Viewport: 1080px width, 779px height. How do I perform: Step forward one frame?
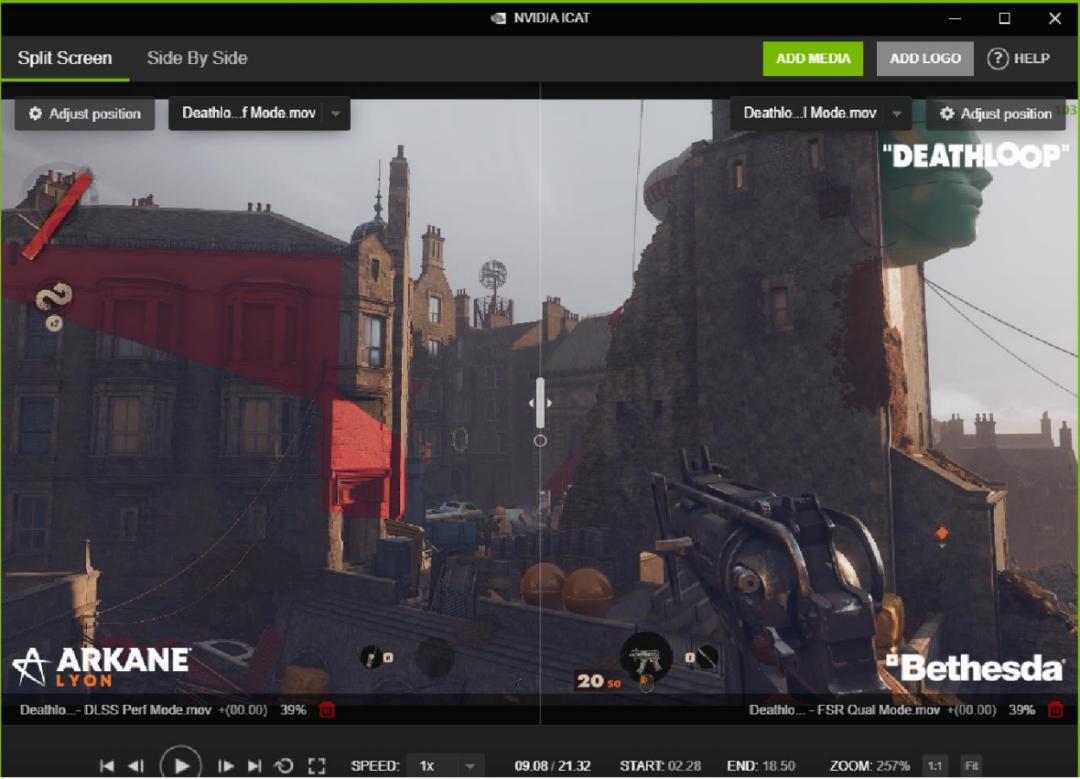(225, 766)
